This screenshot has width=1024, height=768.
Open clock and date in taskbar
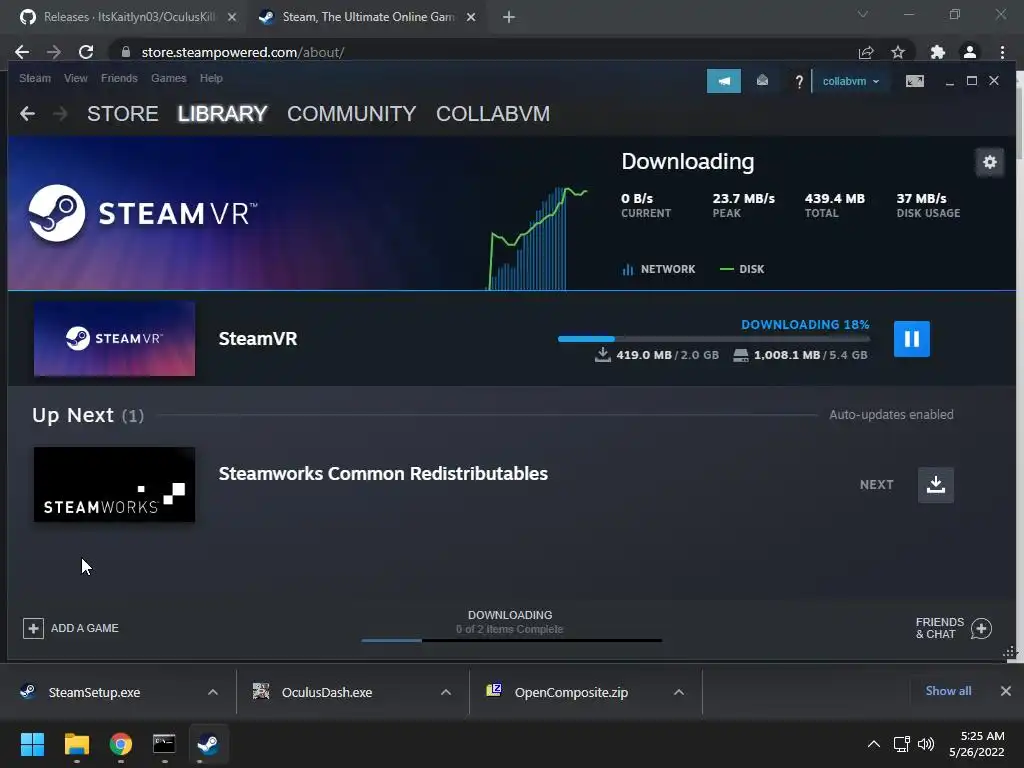click(976, 744)
